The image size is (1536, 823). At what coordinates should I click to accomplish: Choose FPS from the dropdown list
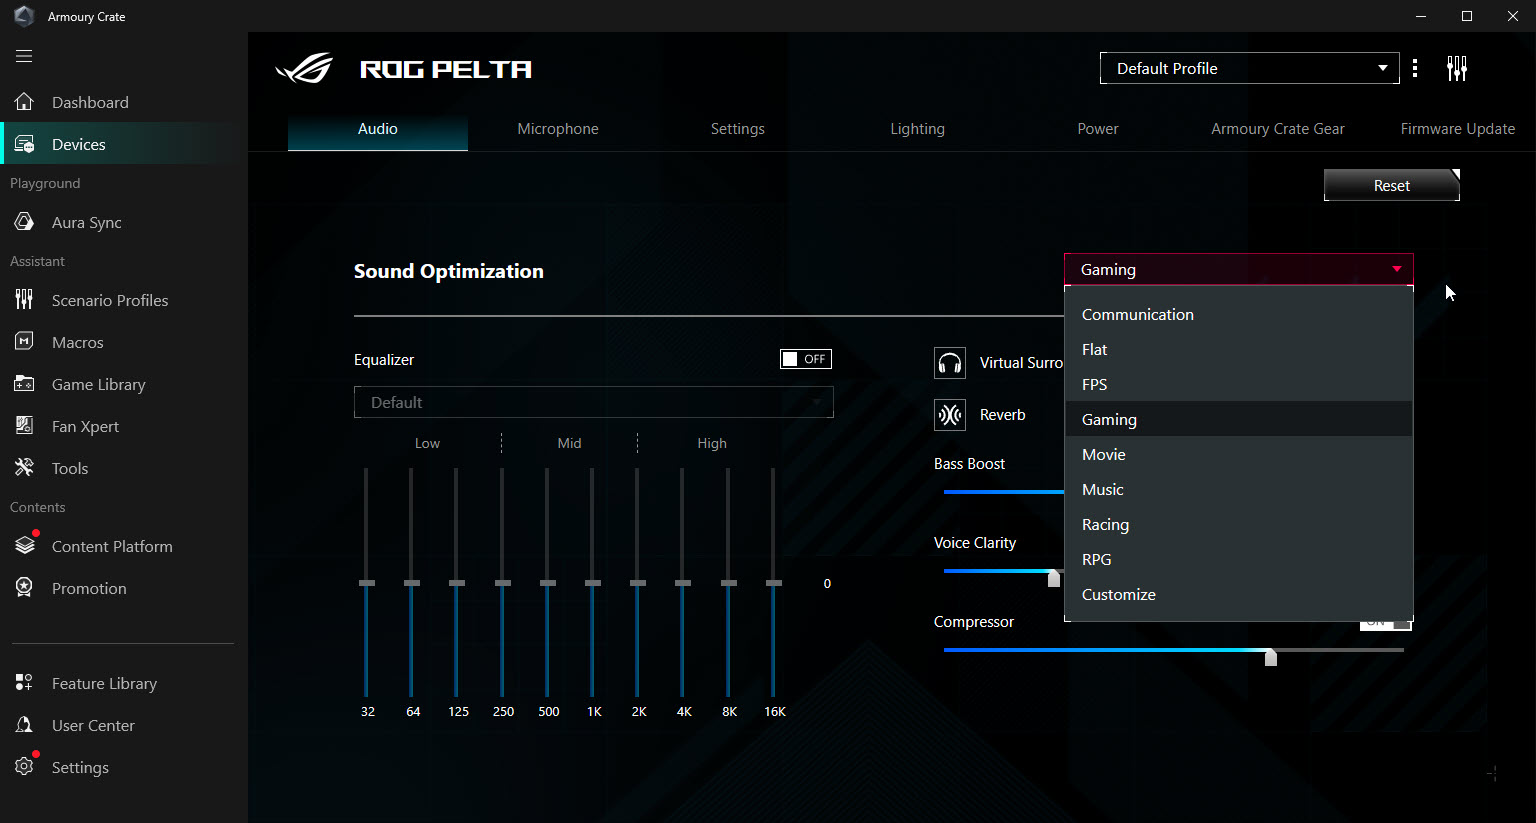click(1239, 384)
